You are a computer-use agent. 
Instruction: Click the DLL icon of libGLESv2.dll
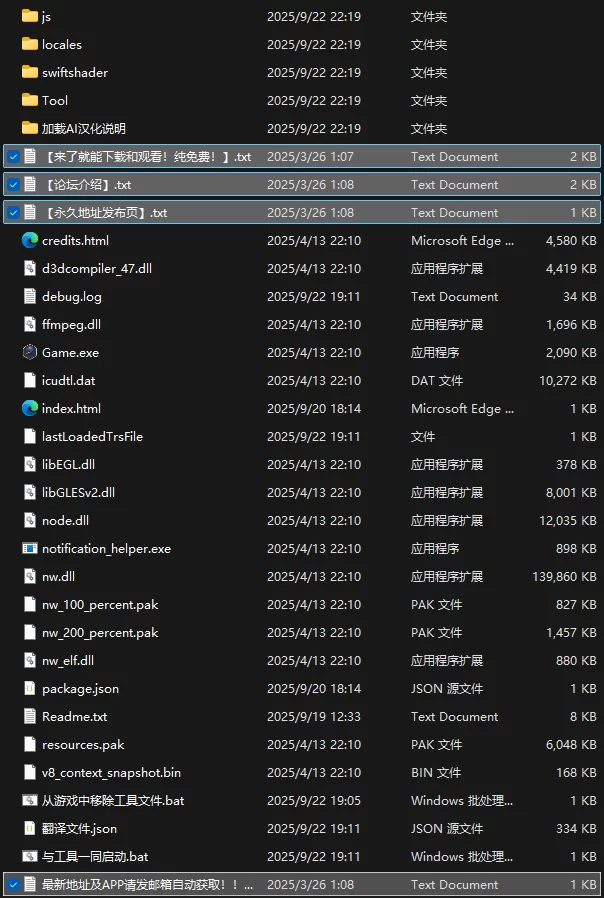pyautogui.click(x=30, y=493)
